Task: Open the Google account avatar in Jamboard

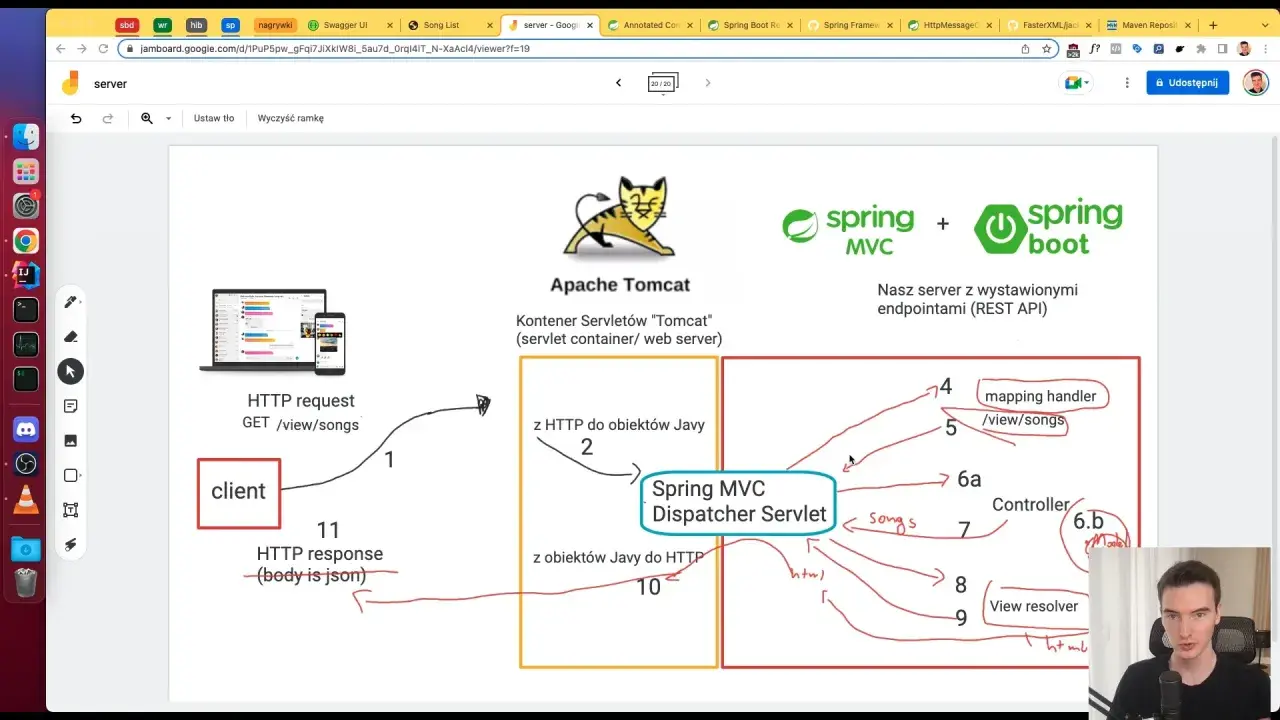Action: 1256,83
